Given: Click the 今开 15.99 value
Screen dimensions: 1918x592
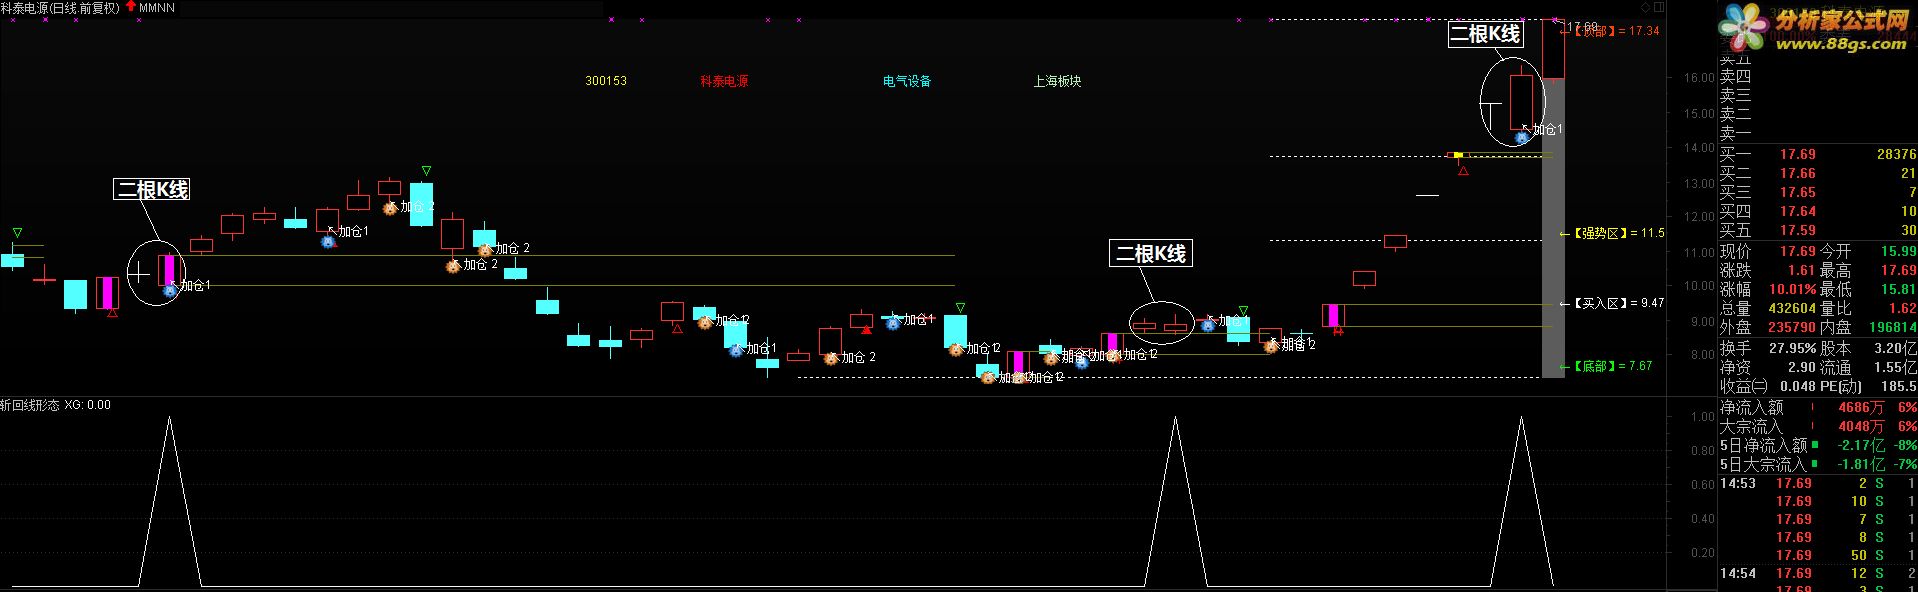Looking at the screenshot, I should 1899,251.
